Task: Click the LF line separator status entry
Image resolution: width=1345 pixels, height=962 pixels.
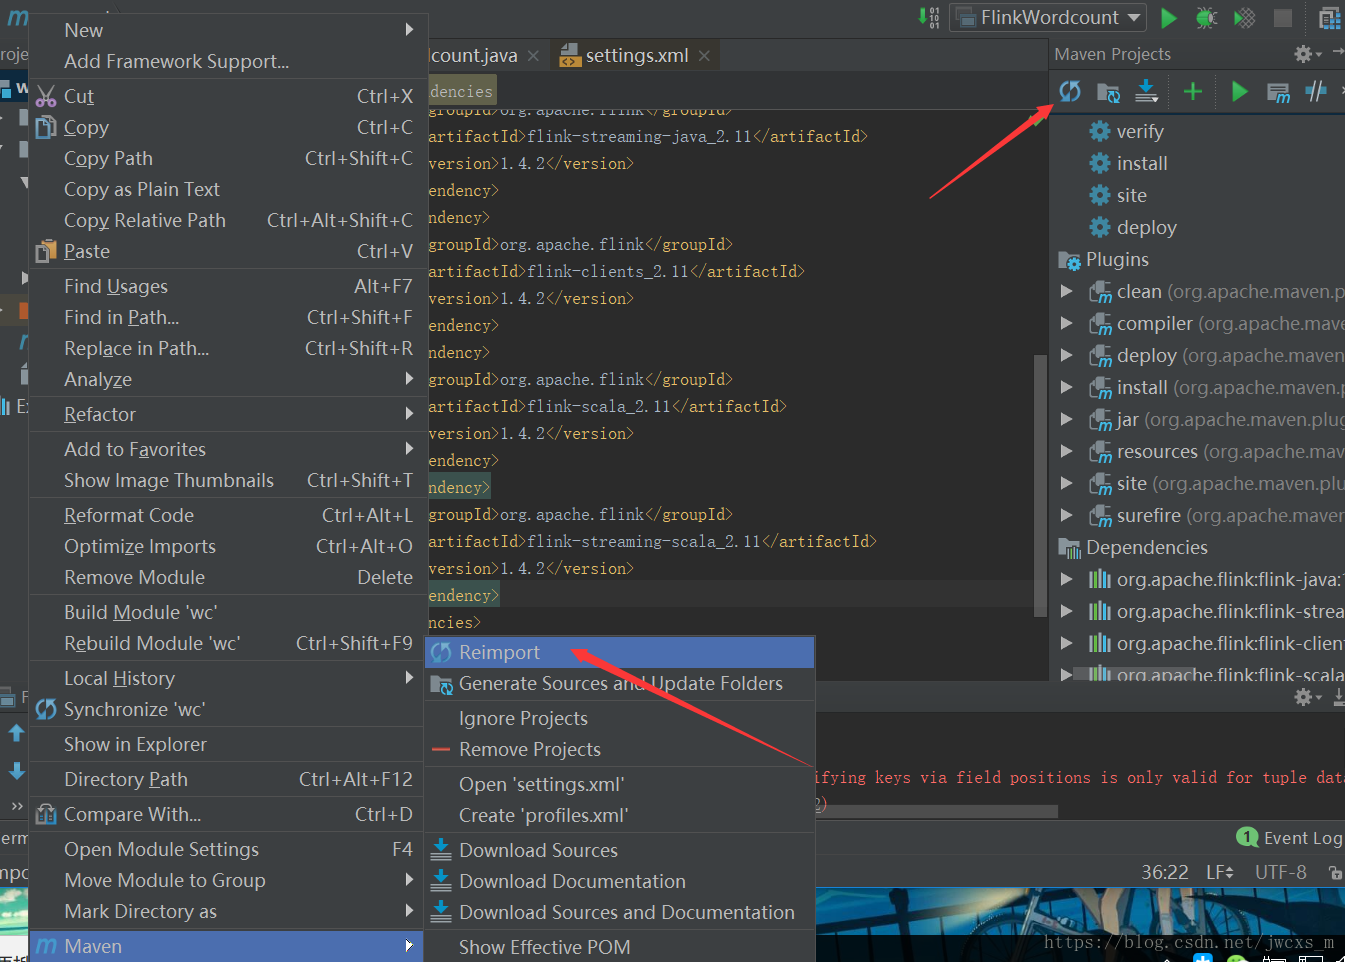Action: point(1219,872)
